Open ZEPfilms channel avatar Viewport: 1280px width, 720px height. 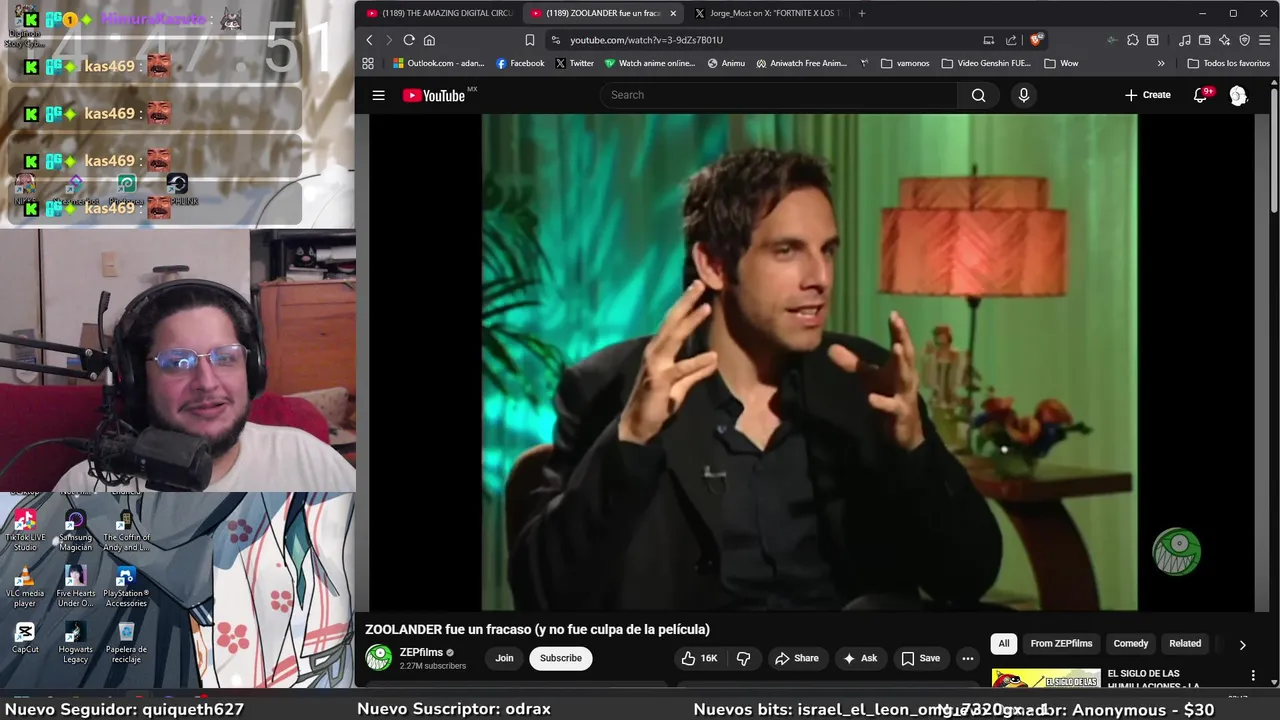tap(379, 657)
